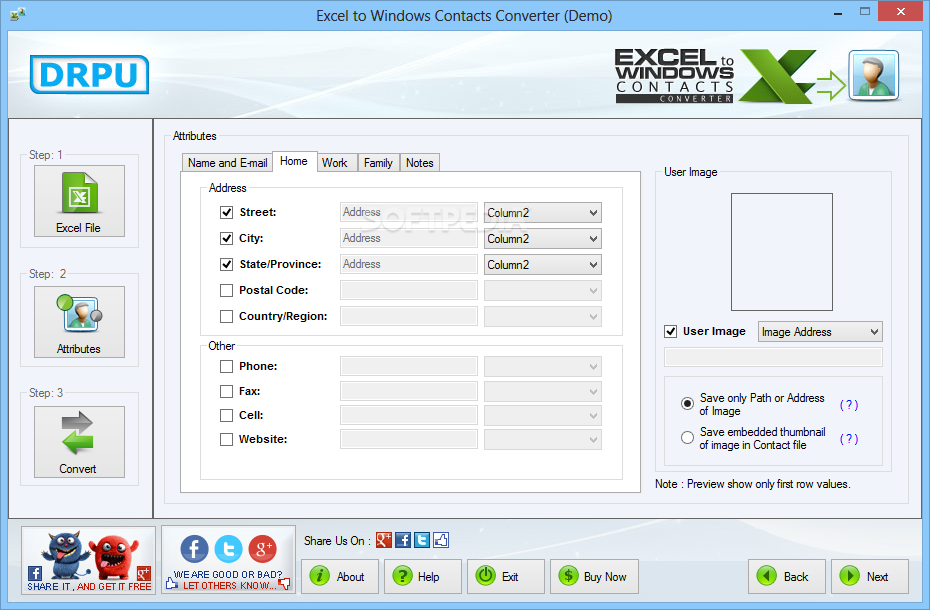Enable the Fax checkbox

[x=227, y=392]
